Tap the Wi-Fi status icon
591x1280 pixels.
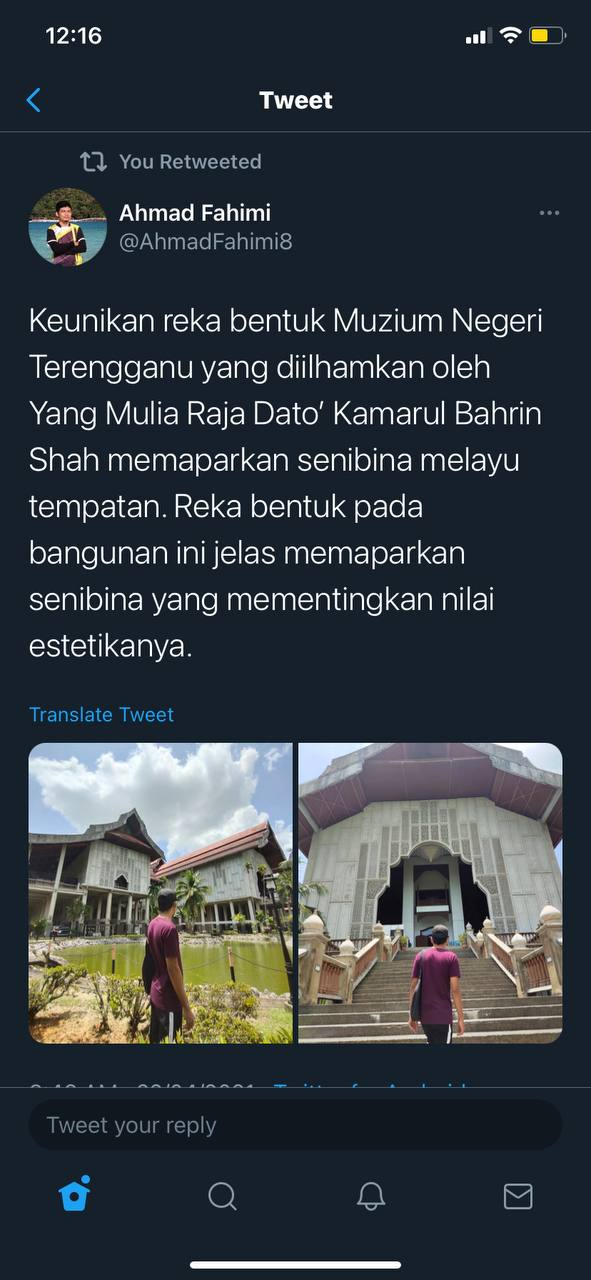pos(510,36)
